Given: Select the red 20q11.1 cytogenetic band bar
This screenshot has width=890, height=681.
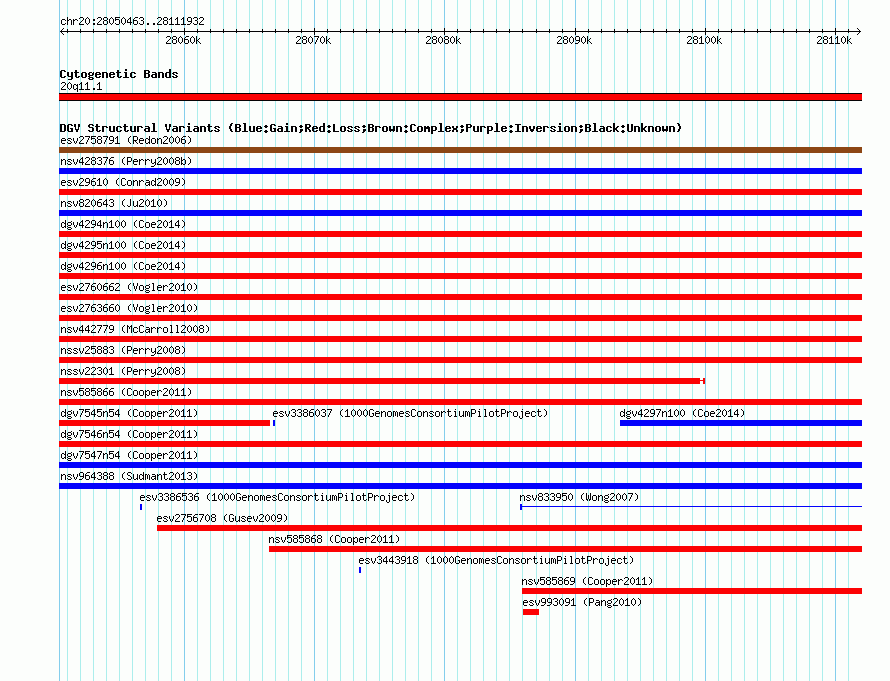Looking at the screenshot, I should (x=460, y=97).
